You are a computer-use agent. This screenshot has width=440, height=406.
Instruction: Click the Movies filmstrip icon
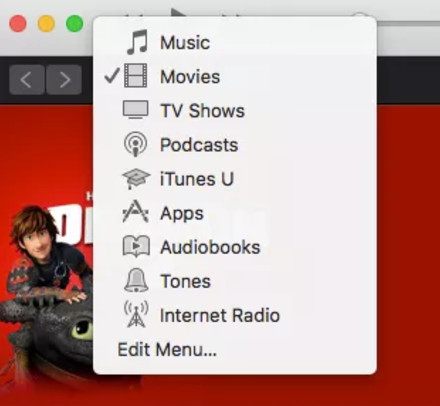(x=136, y=76)
